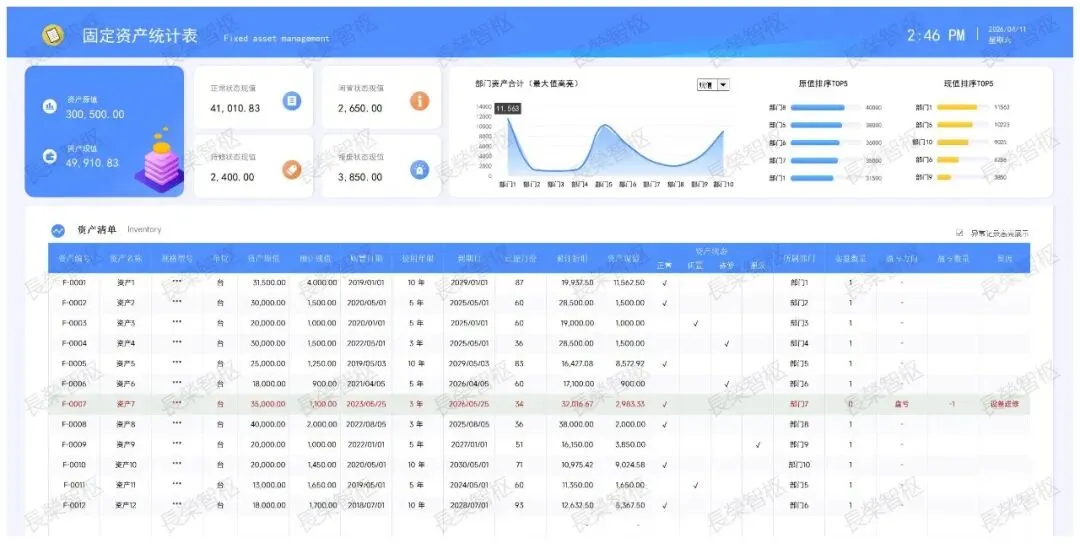Click salvage value cell 4,000.00
1080x543 pixels.
coord(315,283)
